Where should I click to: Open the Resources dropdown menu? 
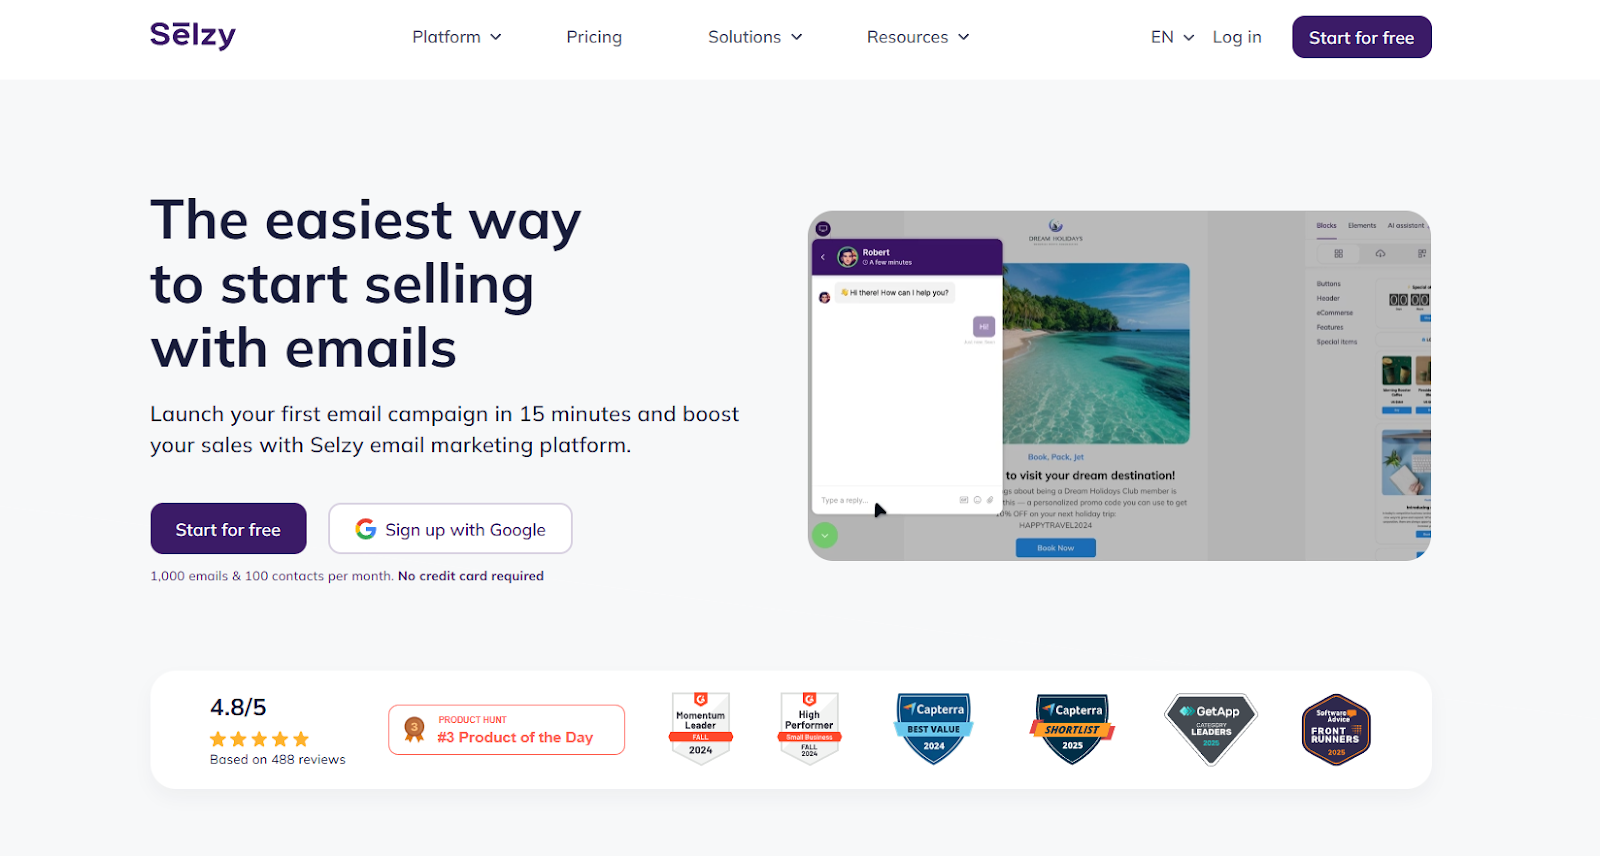coord(918,37)
